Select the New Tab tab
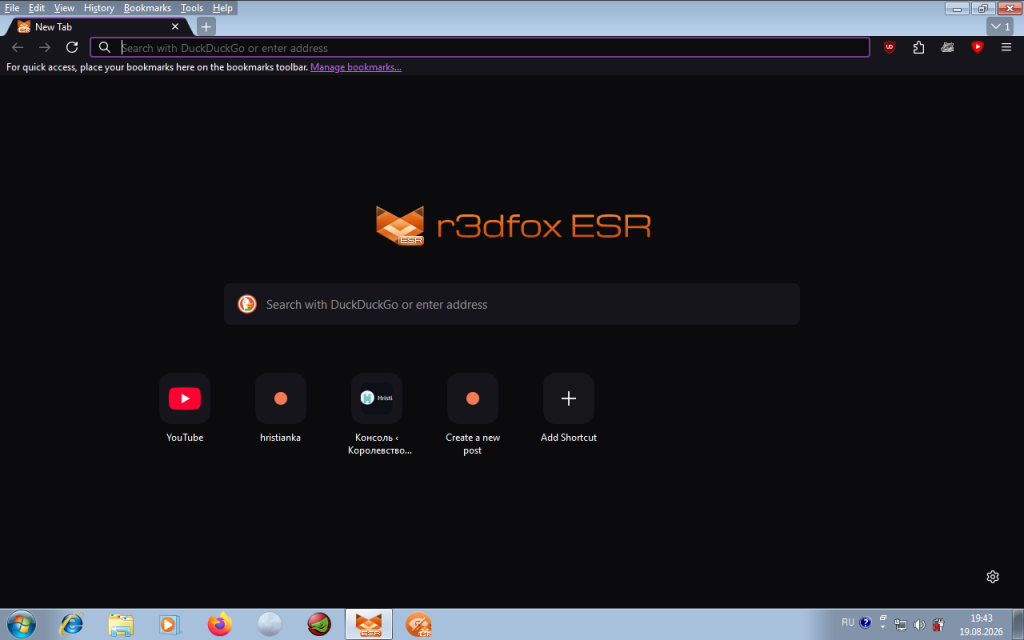 pyautogui.click(x=98, y=27)
